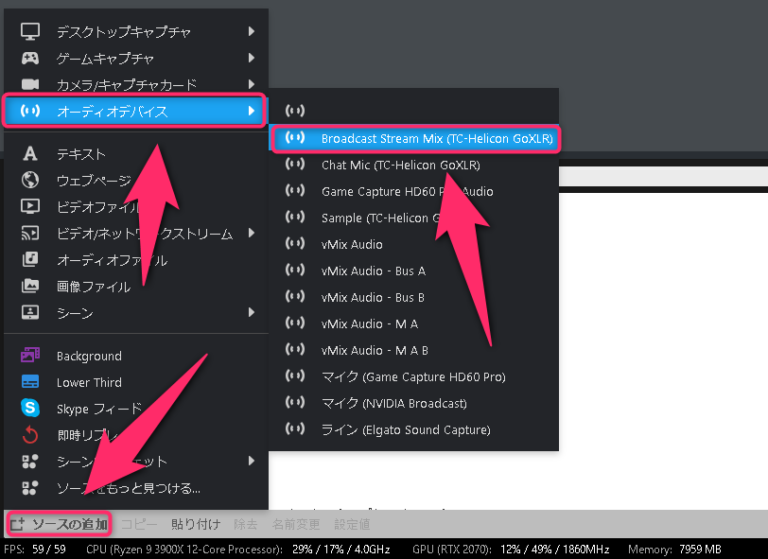
Task: Click the red instant replay icon
Action: (30, 435)
